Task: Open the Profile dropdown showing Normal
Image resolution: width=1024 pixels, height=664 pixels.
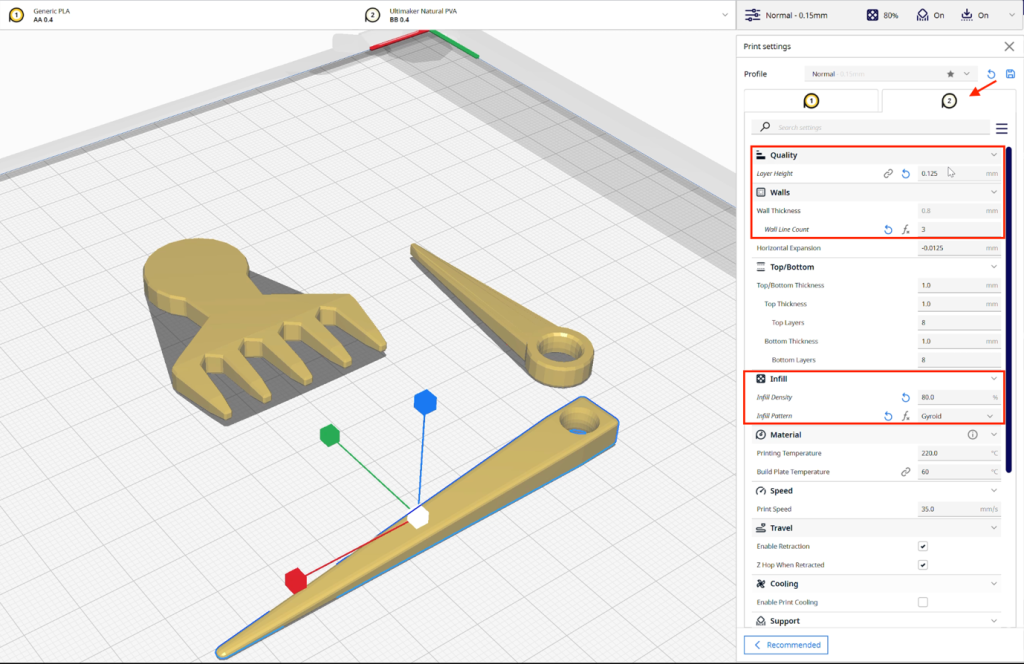Action: click(x=891, y=74)
